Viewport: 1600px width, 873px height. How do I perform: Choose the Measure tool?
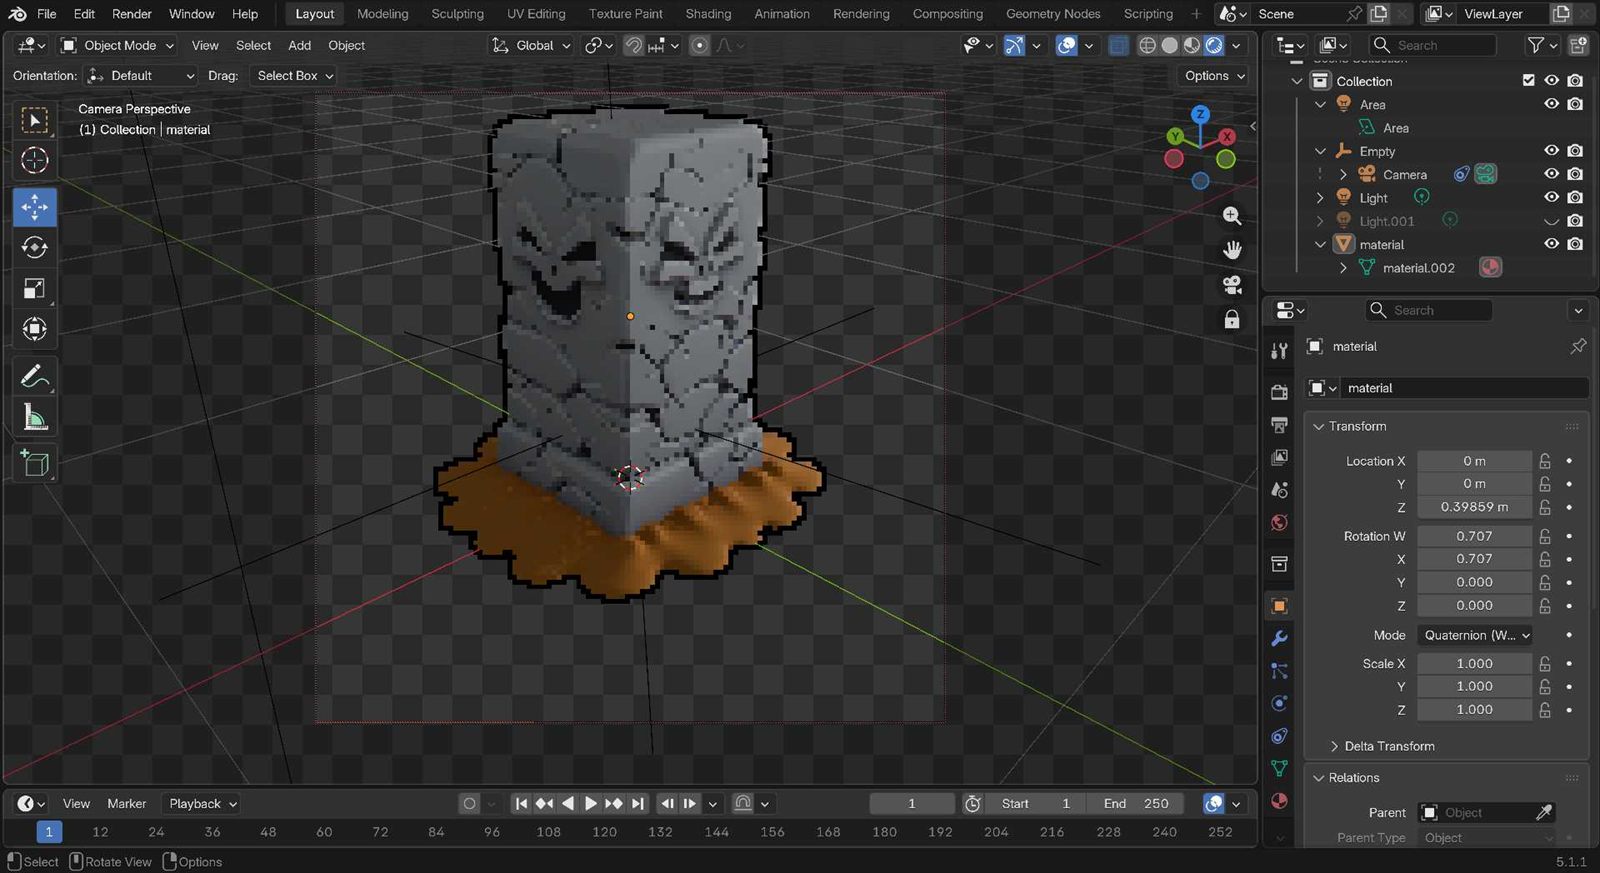coord(35,418)
